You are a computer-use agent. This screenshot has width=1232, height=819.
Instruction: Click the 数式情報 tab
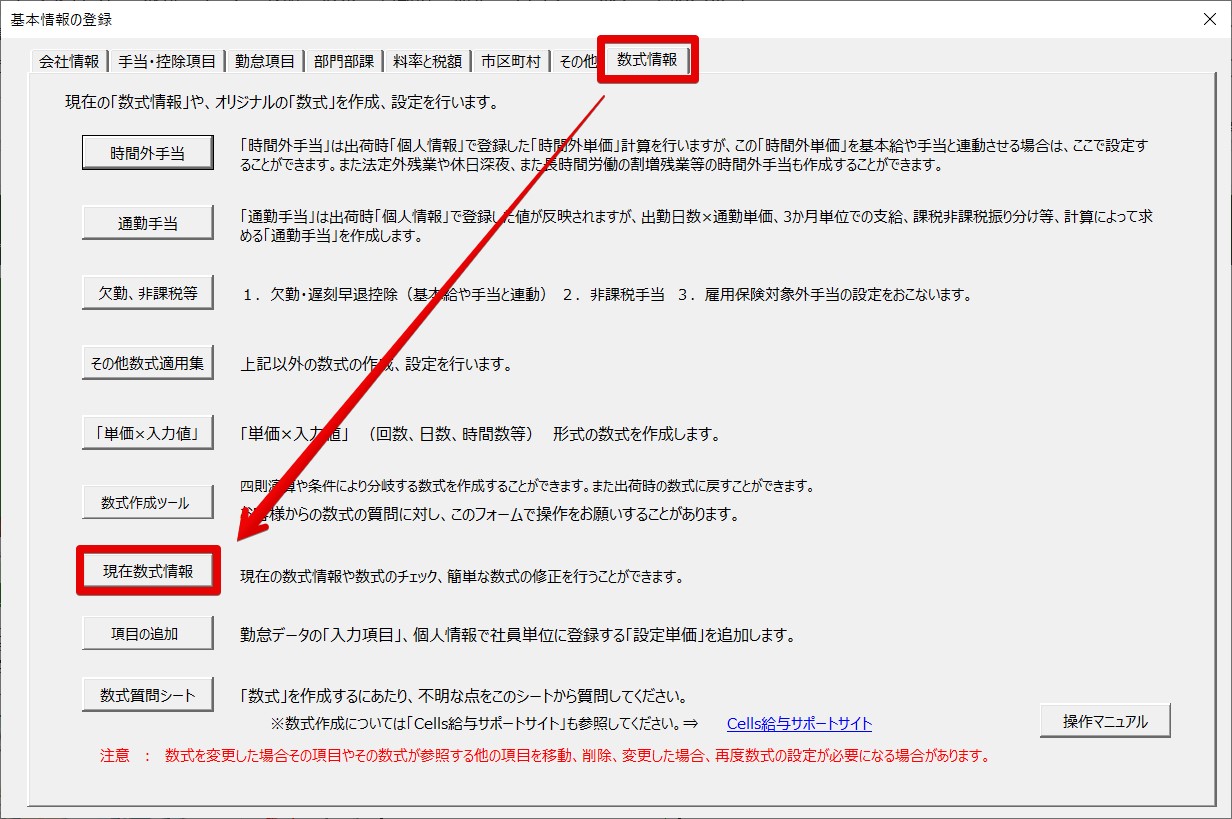(647, 60)
